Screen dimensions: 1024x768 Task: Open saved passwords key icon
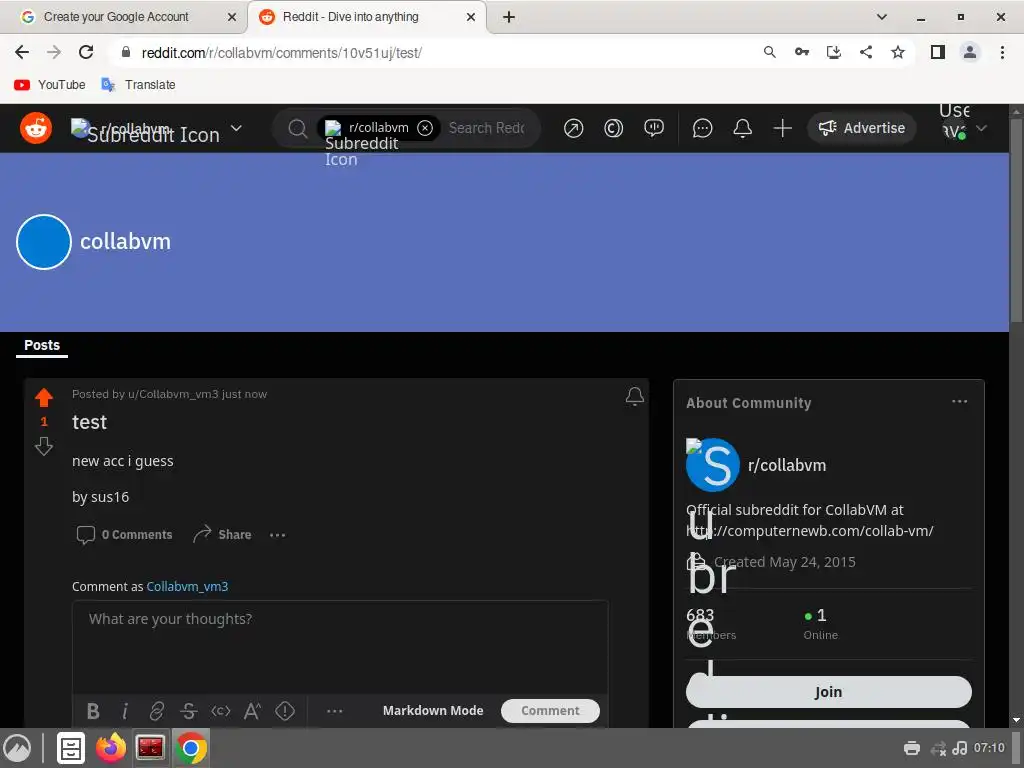[x=801, y=52]
